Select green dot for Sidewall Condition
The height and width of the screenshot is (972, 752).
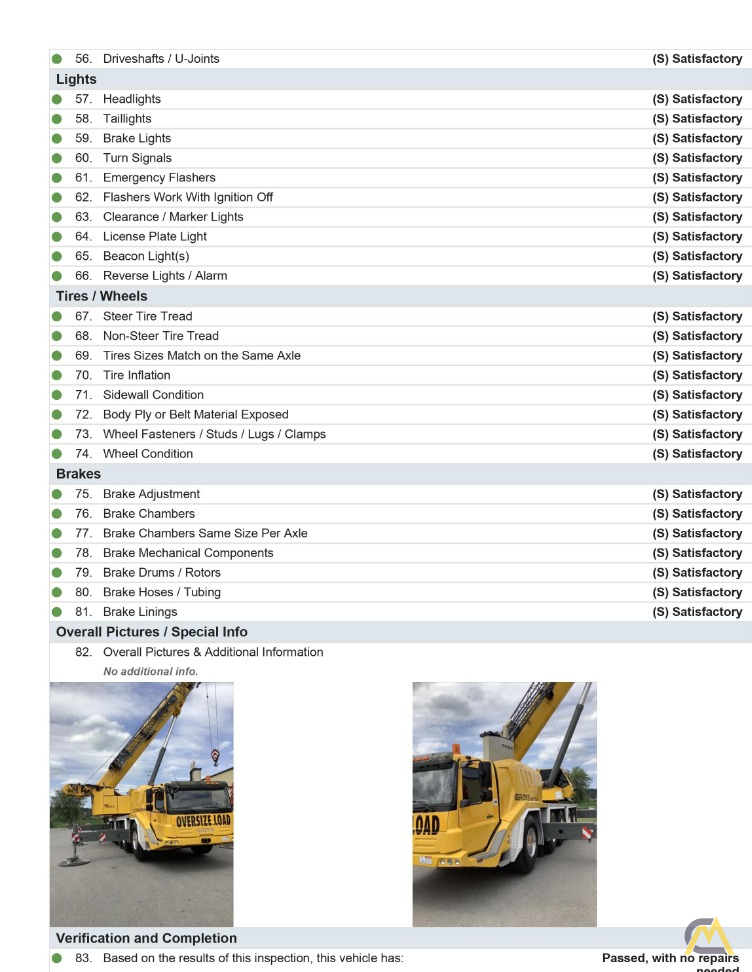[x=57, y=395]
